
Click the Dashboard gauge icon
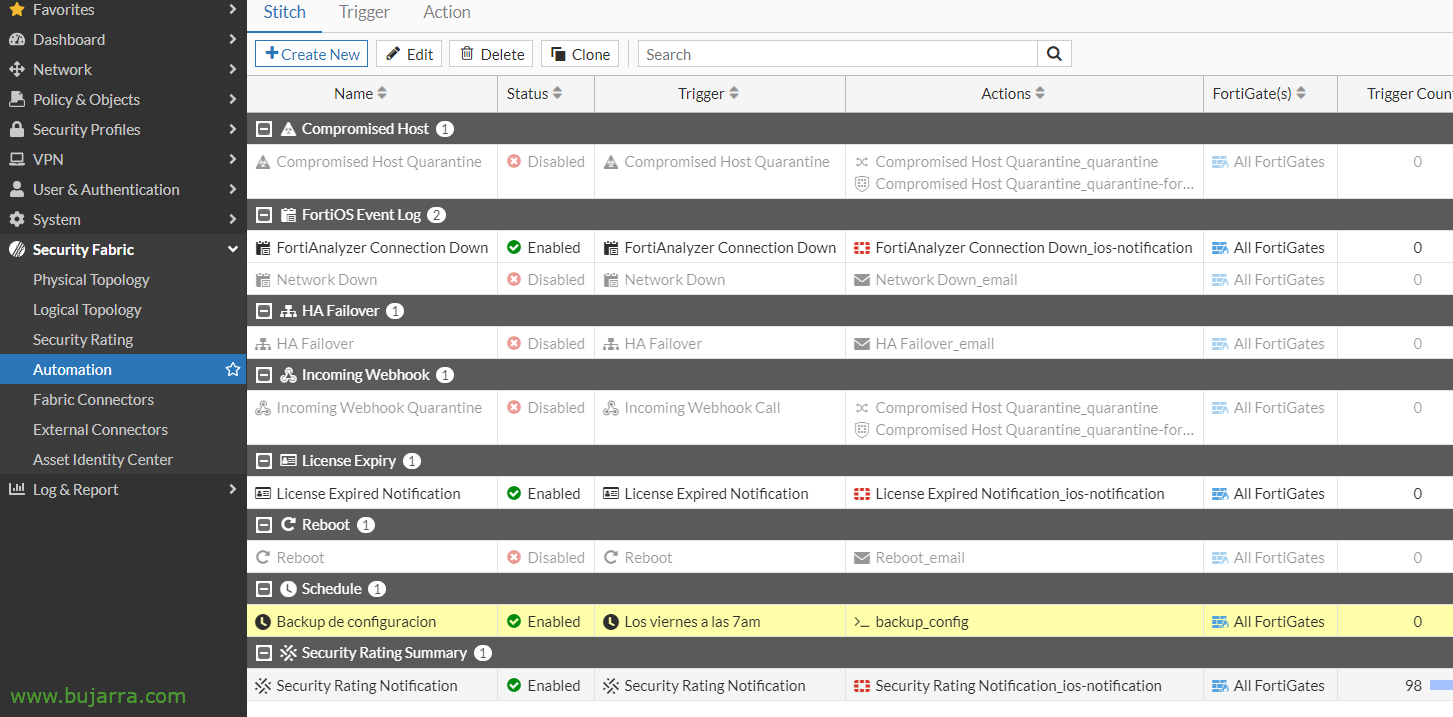click(x=16, y=39)
